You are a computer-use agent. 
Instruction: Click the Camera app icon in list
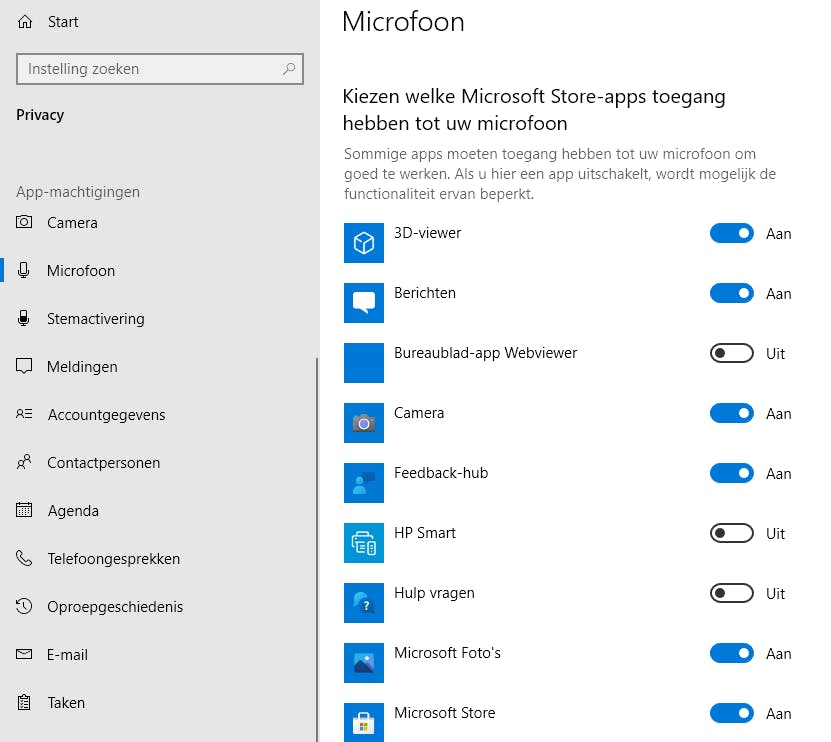[364, 422]
